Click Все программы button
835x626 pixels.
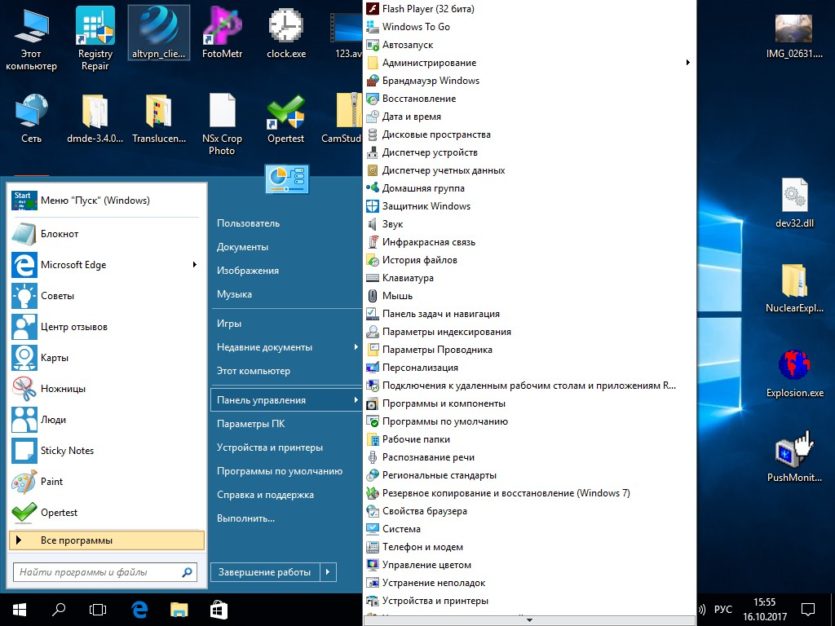[x=107, y=540]
